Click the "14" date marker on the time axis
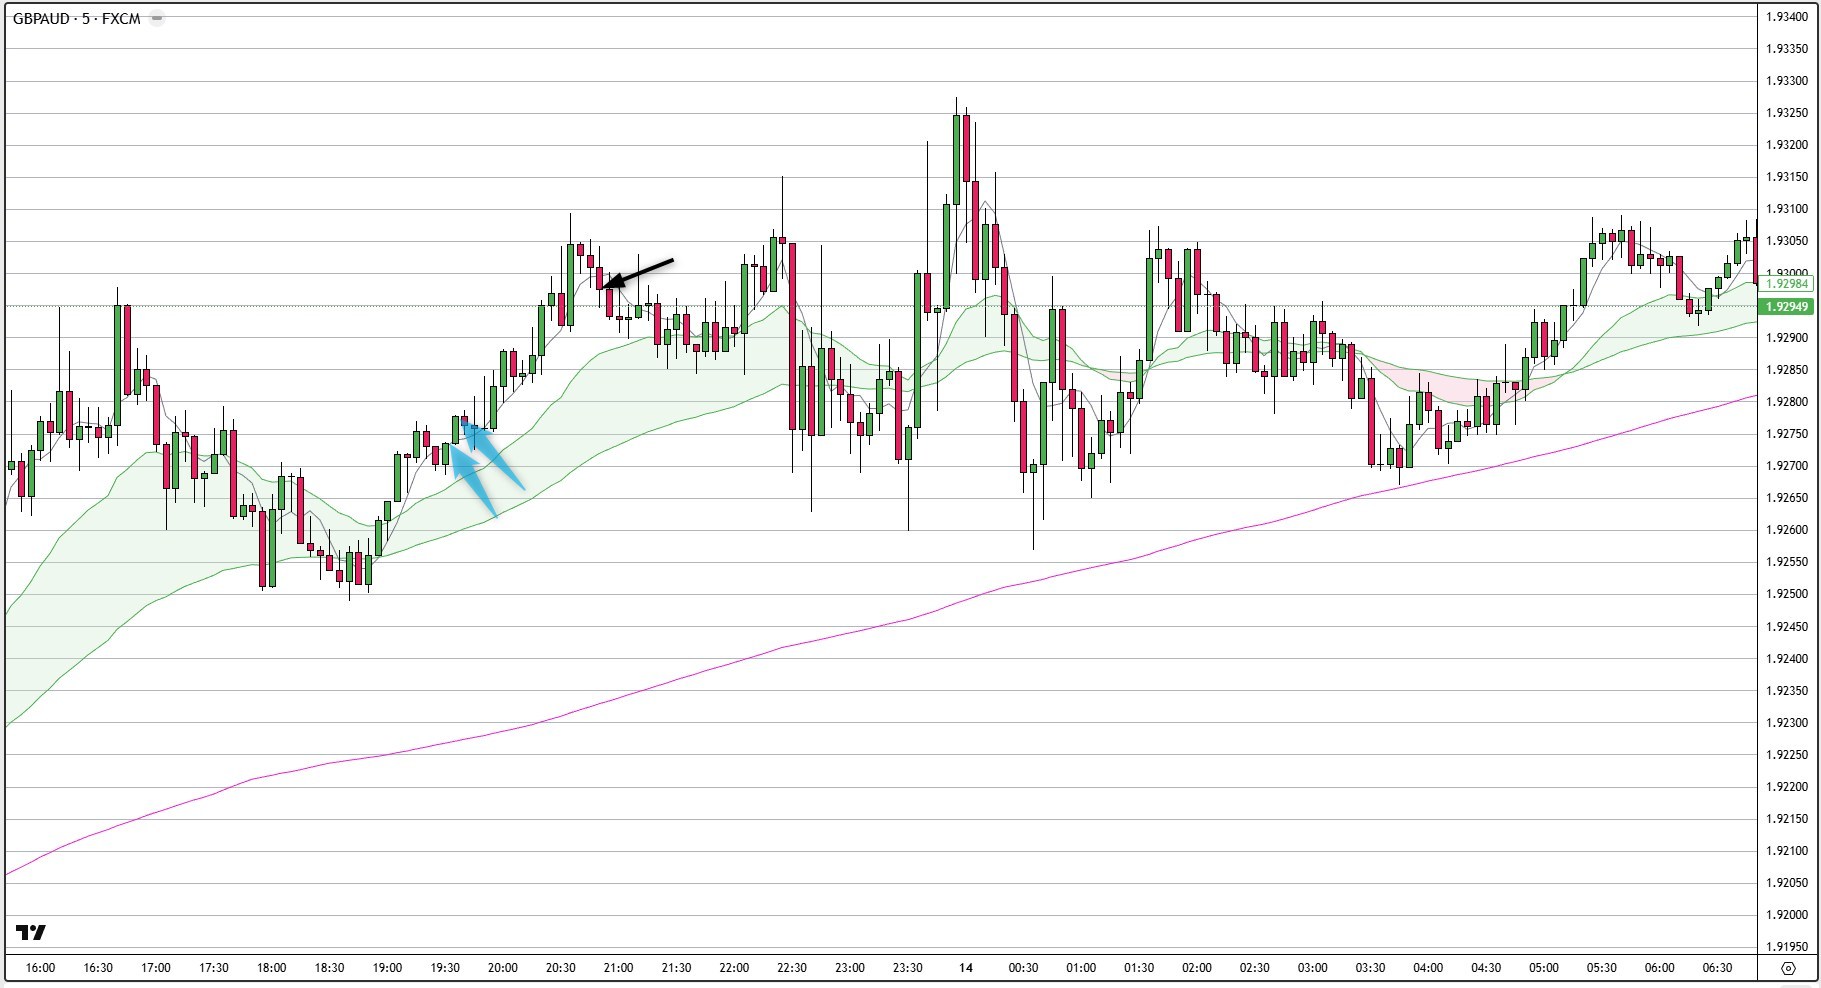 click(966, 967)
